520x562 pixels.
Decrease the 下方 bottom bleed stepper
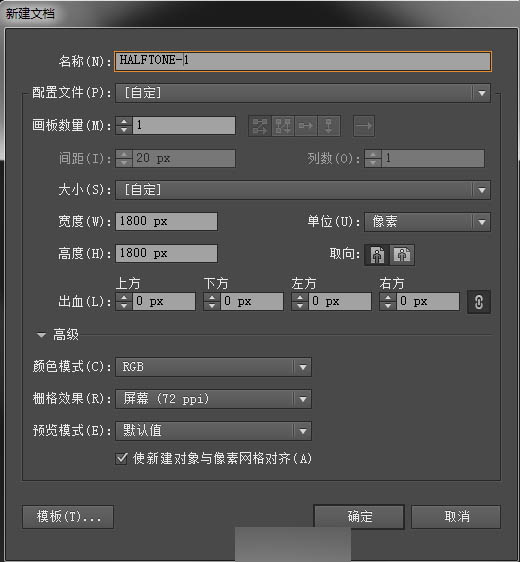tap(212, 306)
